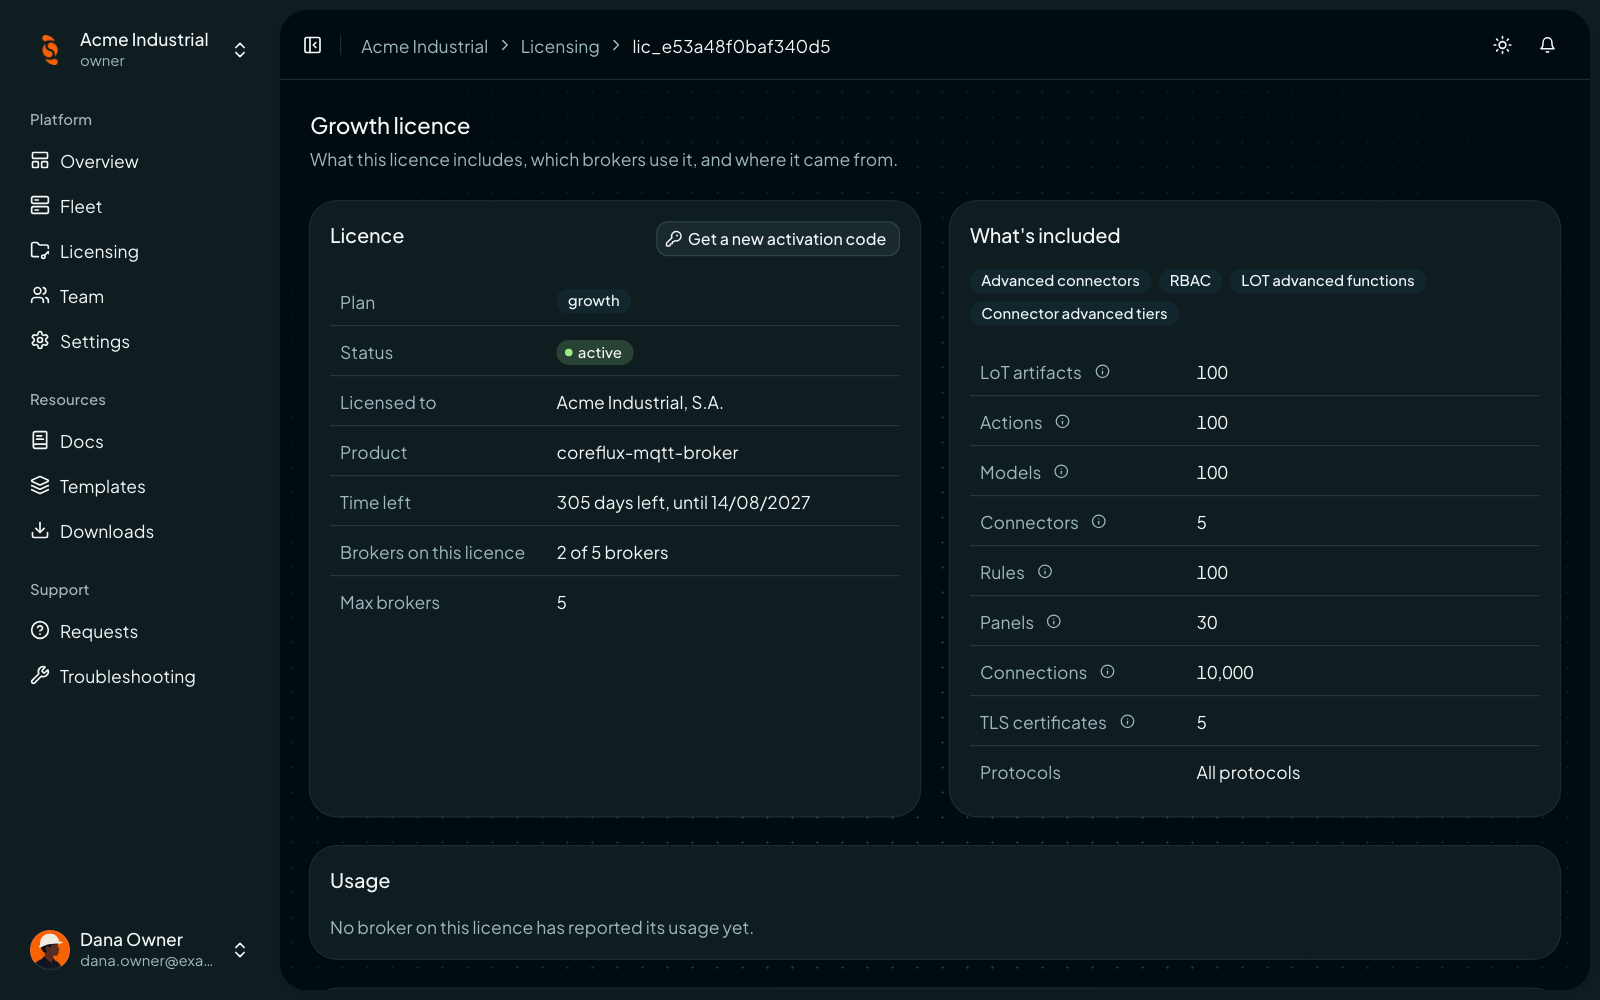
Task: Go to Downloads
Action: tap(140, 531)
